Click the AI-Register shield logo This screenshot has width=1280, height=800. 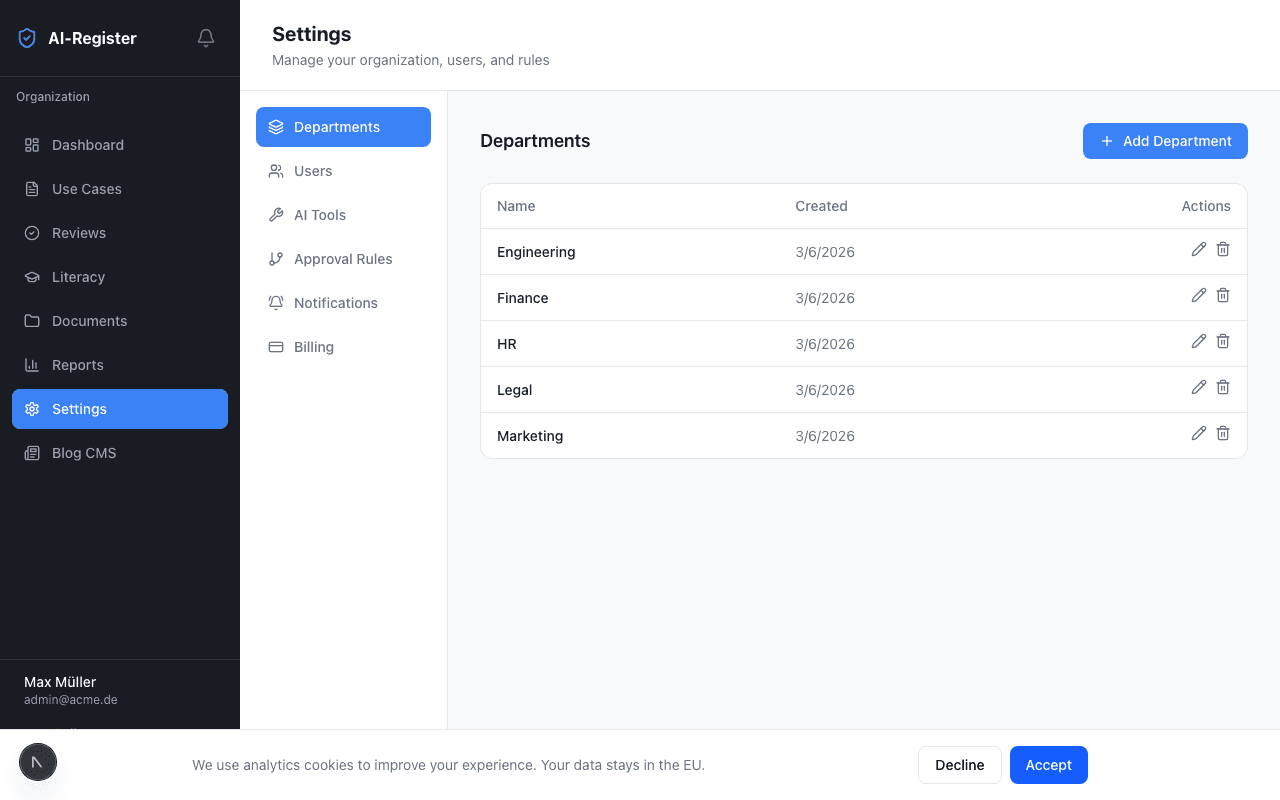26,37
